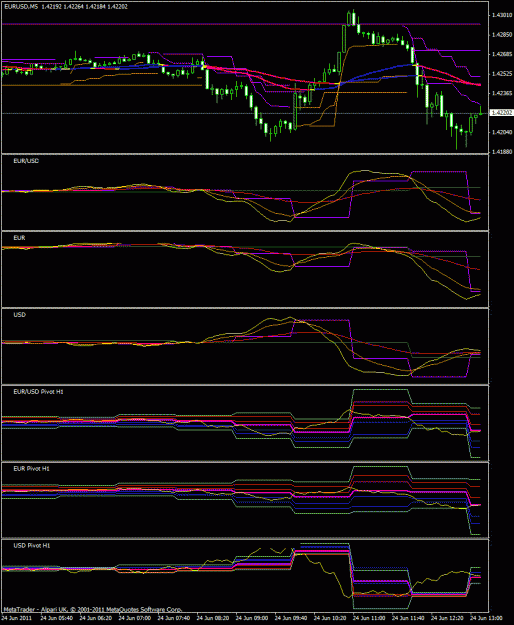This screenshot has width=514, height=625.
Task: Click the 24 Jun 06:20 time label
Action: (96, 618)
